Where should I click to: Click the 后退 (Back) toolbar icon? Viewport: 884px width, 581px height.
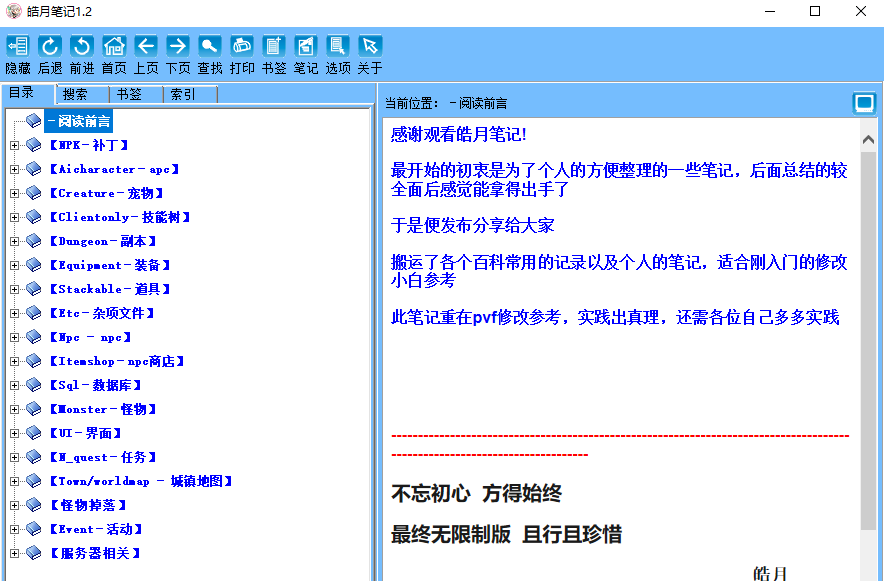tap(49, 46)
